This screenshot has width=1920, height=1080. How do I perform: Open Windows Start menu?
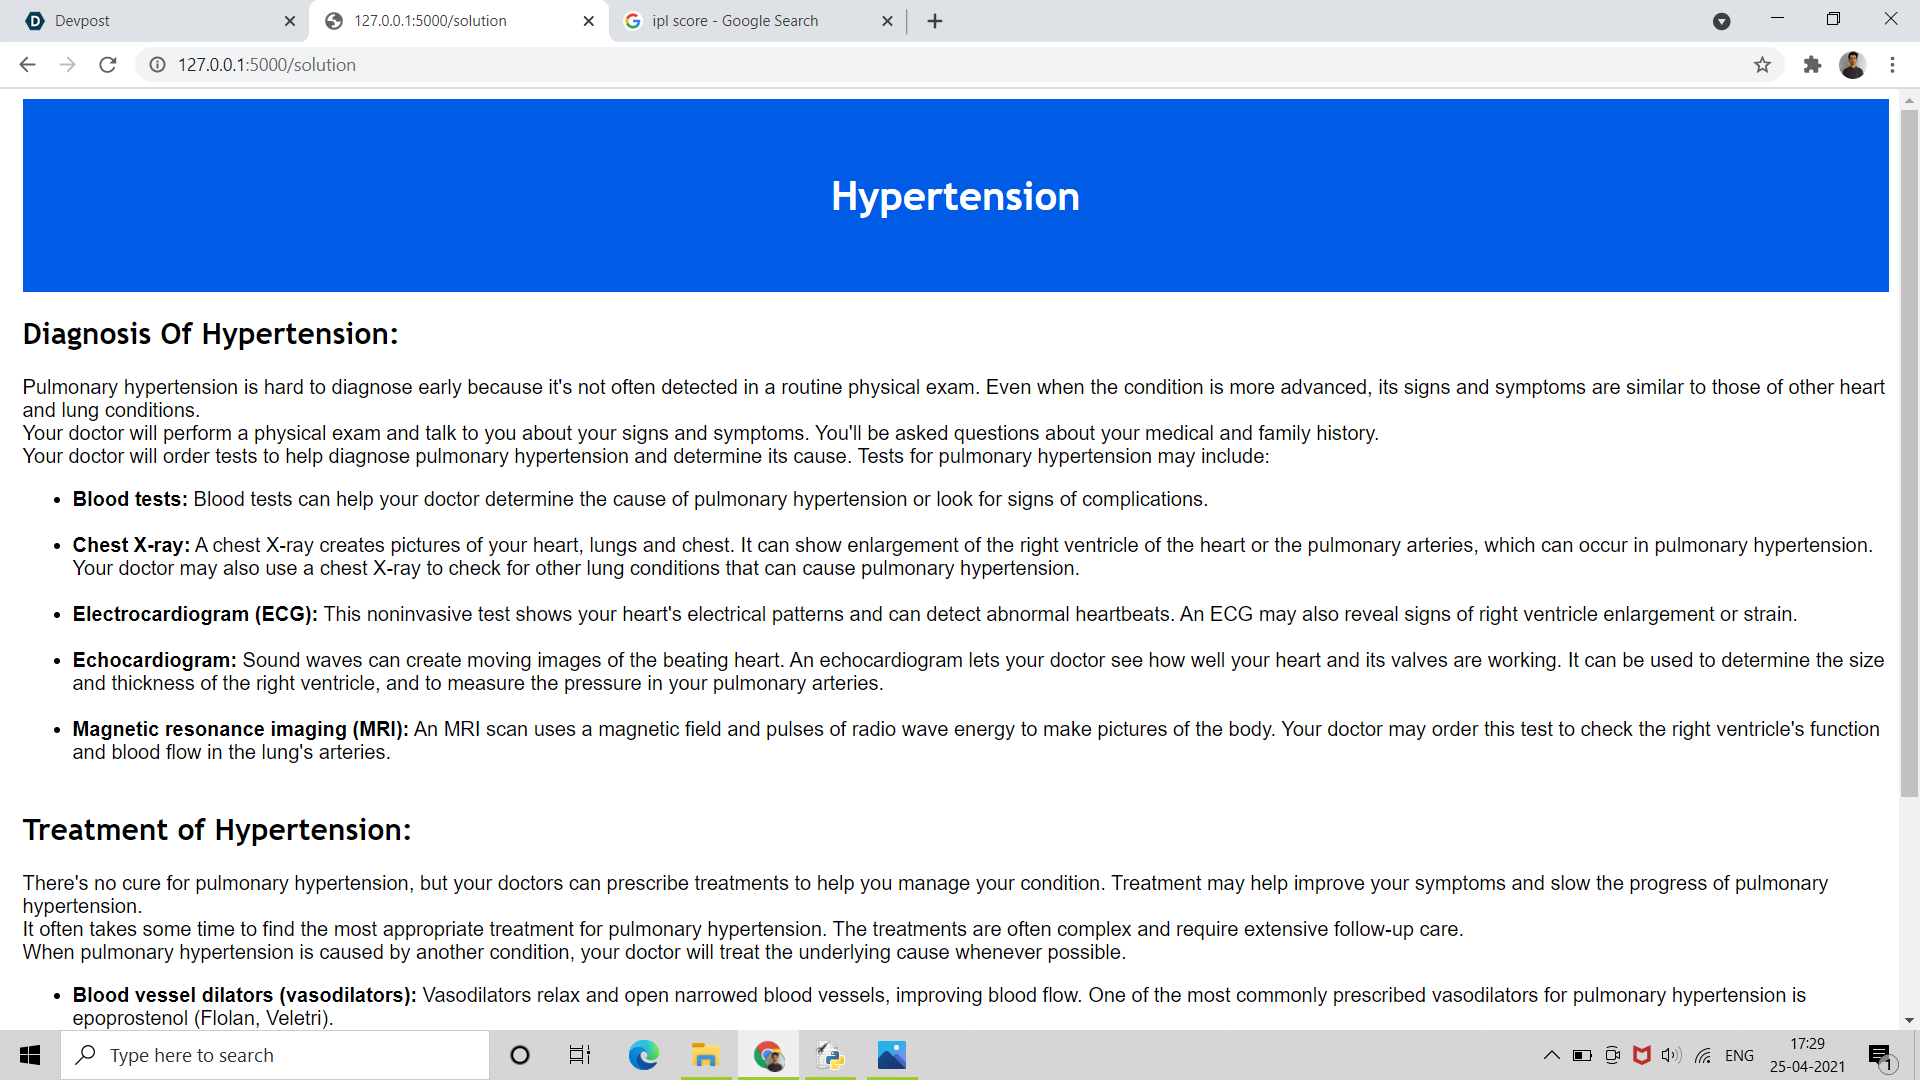pyautogui.click(x=30, y=1055)
